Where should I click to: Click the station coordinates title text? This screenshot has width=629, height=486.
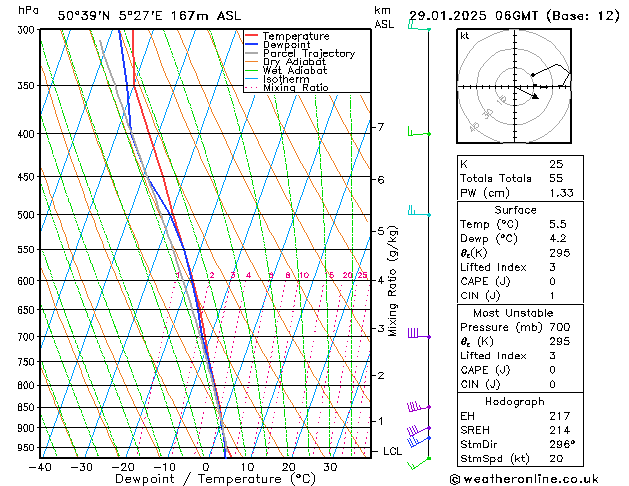point(148,15)
